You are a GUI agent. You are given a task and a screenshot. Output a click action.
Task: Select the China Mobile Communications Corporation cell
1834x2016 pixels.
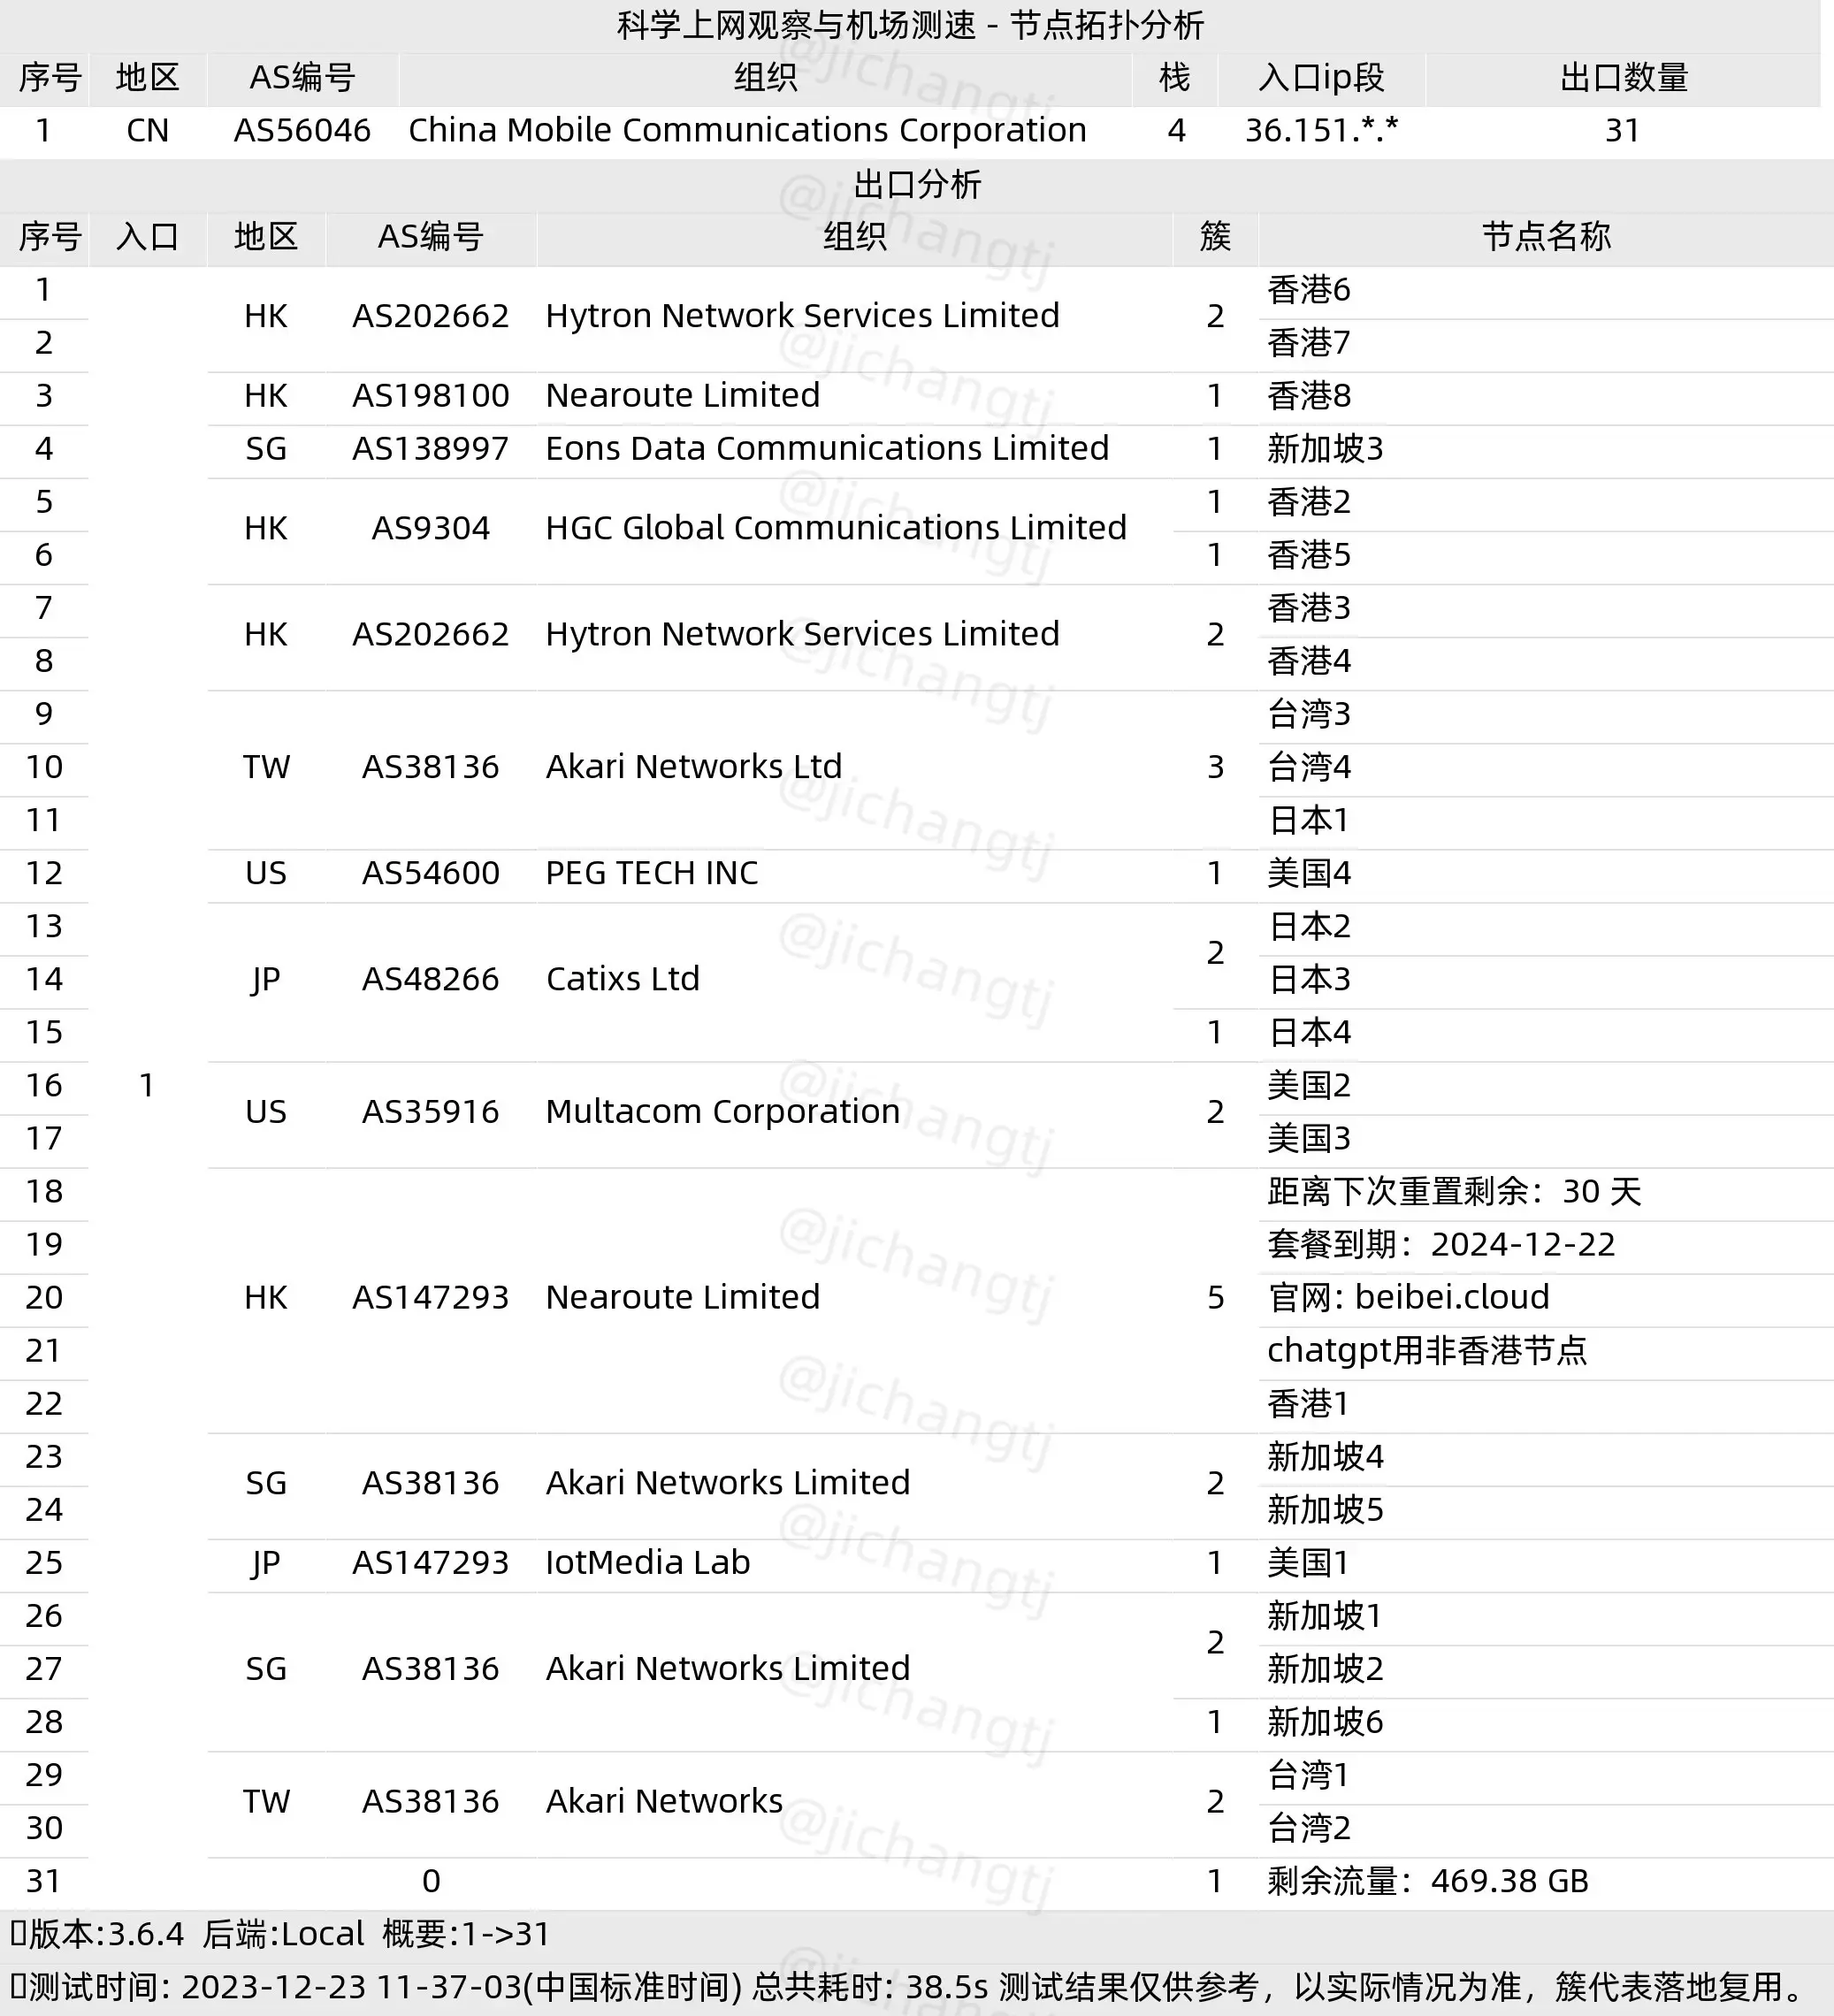point(747,131)
